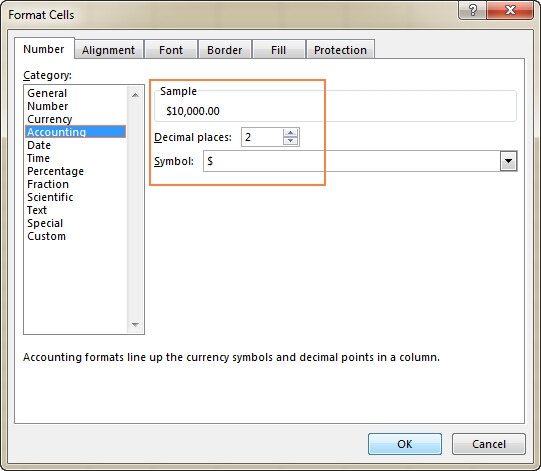The height and width of the screenshot is (471, 541).
Task: Open the Font tab
Action: pos(171,50)
